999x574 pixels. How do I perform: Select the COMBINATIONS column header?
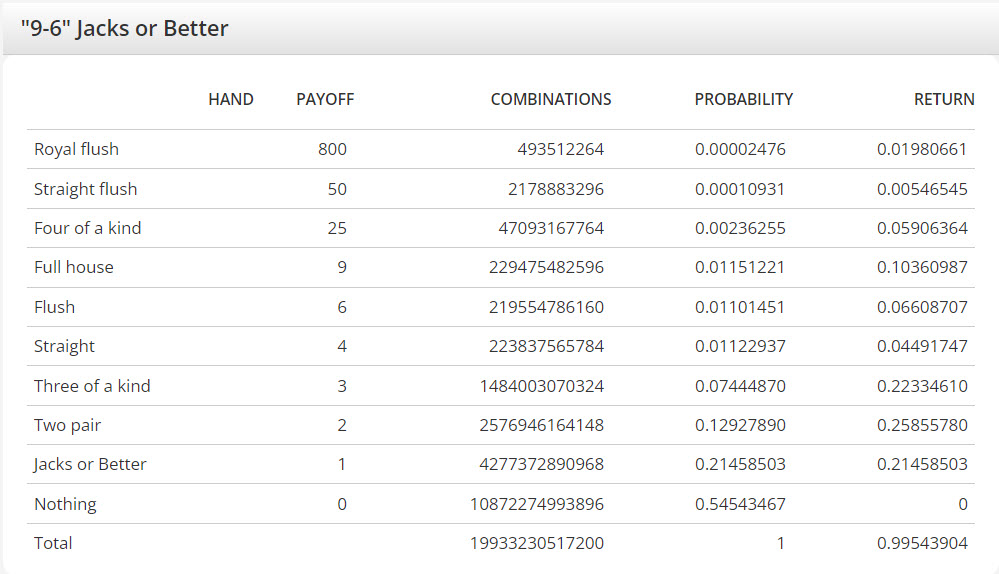[x=550, y=99]
